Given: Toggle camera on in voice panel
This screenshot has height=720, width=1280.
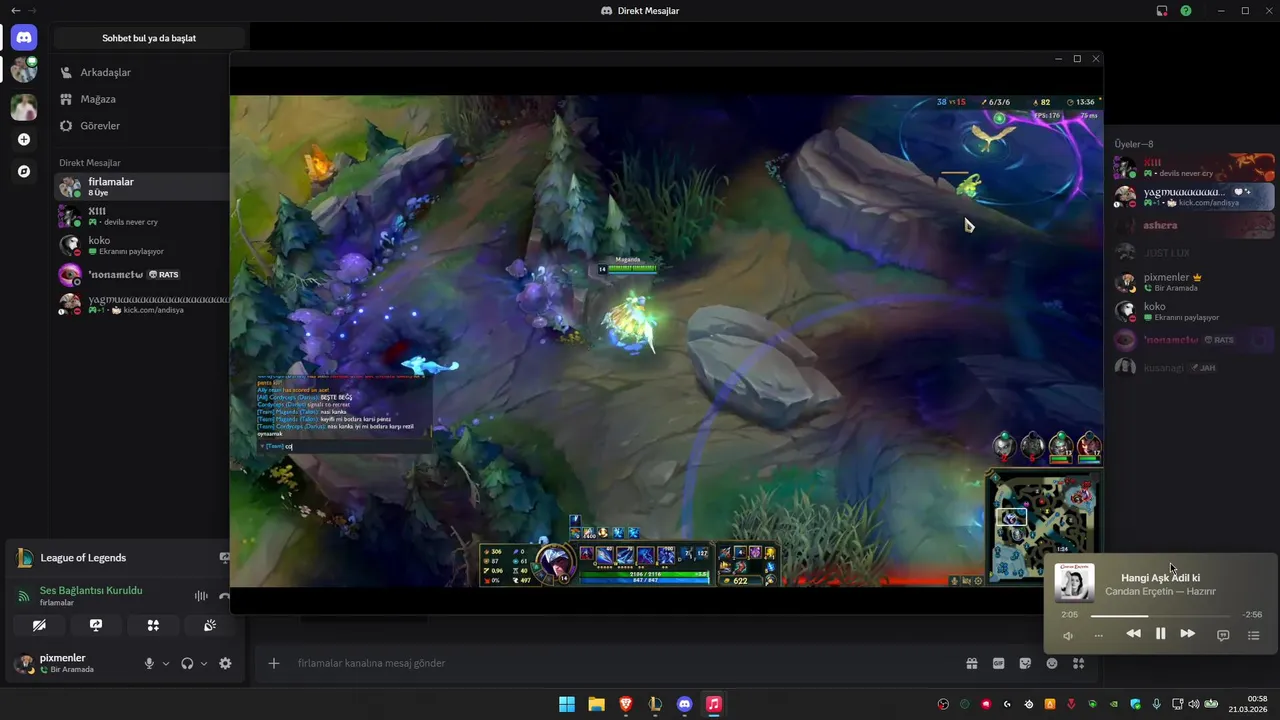Looking at the screenshot, I should [39, 625].
